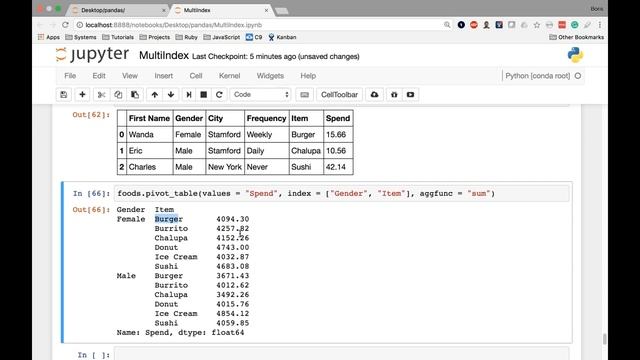Reload the page with browser refresh icon
Screen dimensions: 640x360
[x=65, y=25]
